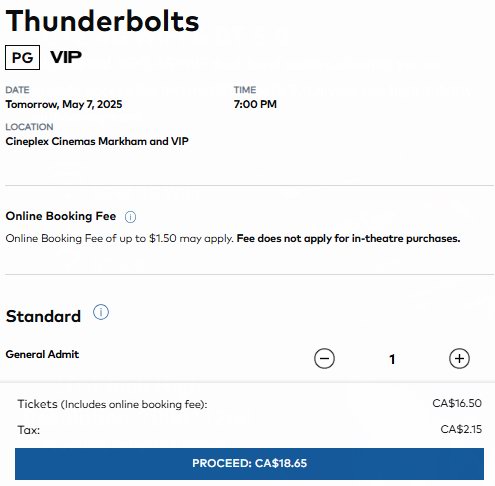This screenshot has width=495, height=486.
Task: Click the General Admit label
Action: [x=42, y=354]
